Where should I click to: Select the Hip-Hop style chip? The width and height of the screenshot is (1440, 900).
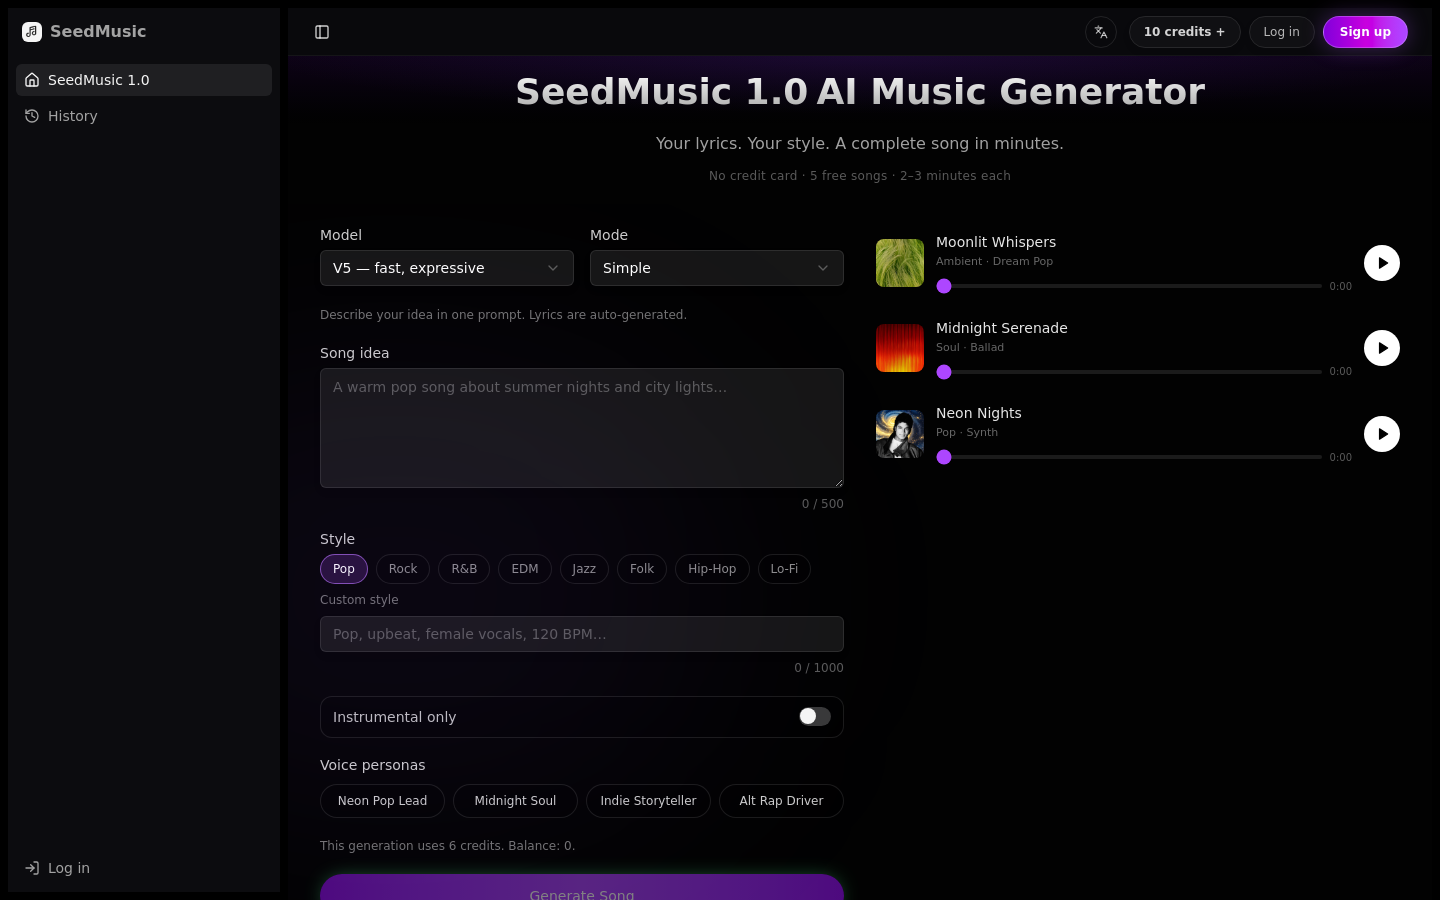(x=712, y=569)
